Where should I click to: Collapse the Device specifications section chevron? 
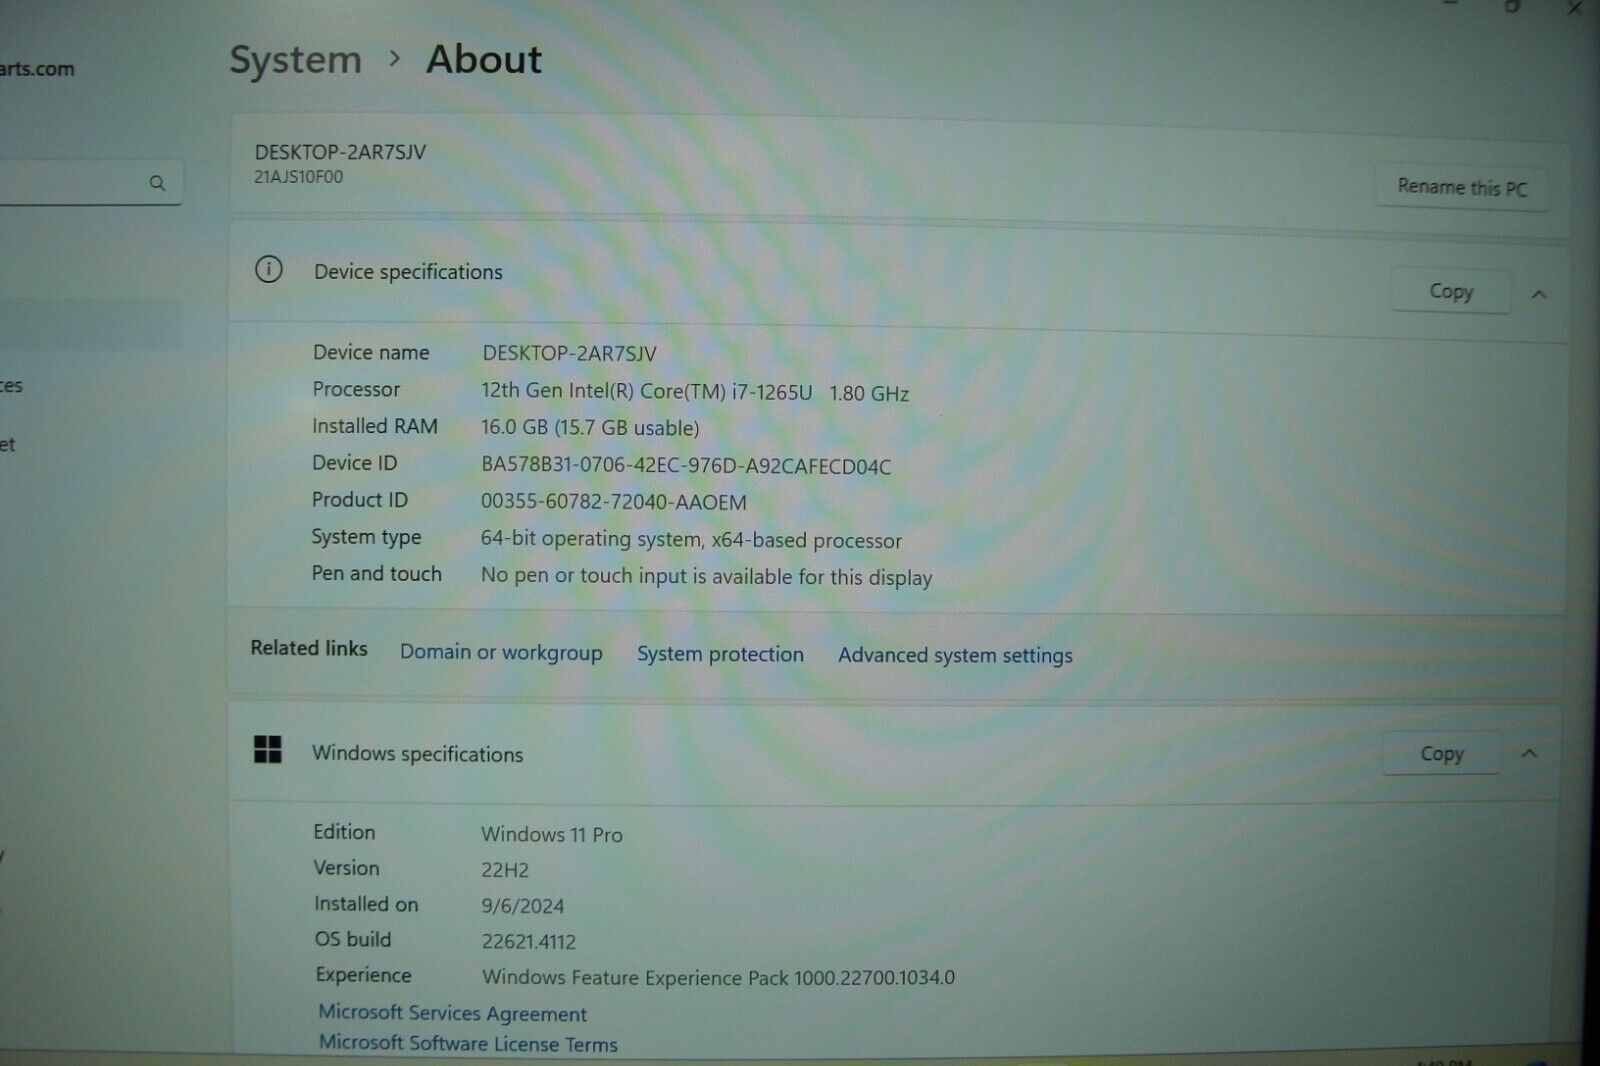[x=1540, y=293]
